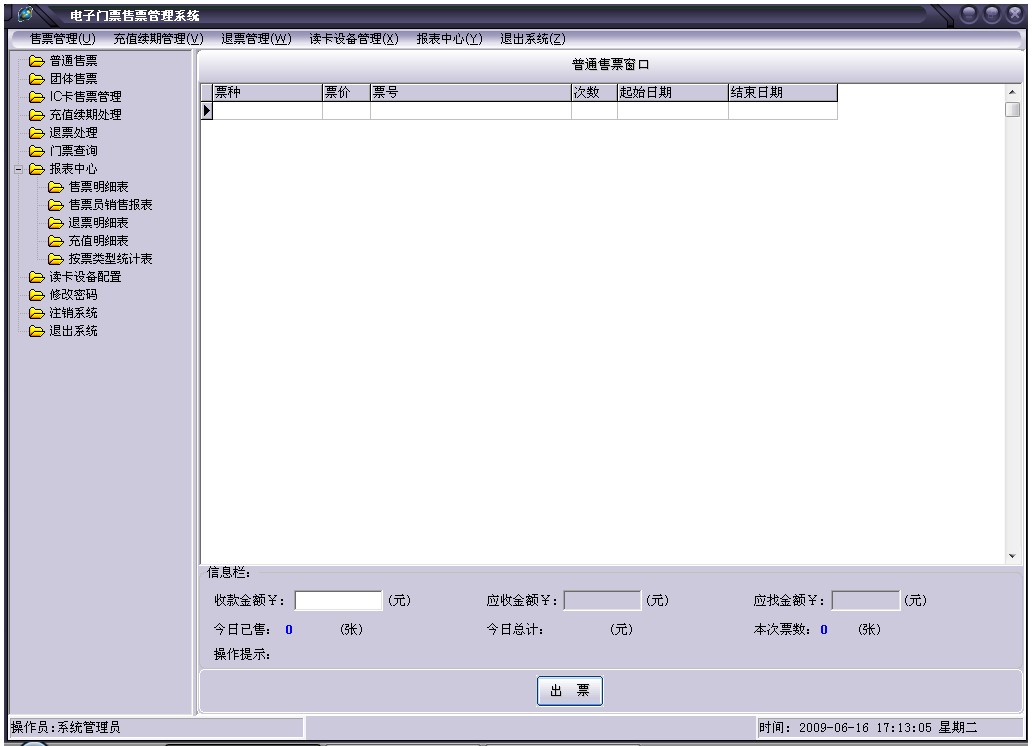Click the 普通售票 folder icon
Viewport: 1032px width, 746px height.
[37, 61]
